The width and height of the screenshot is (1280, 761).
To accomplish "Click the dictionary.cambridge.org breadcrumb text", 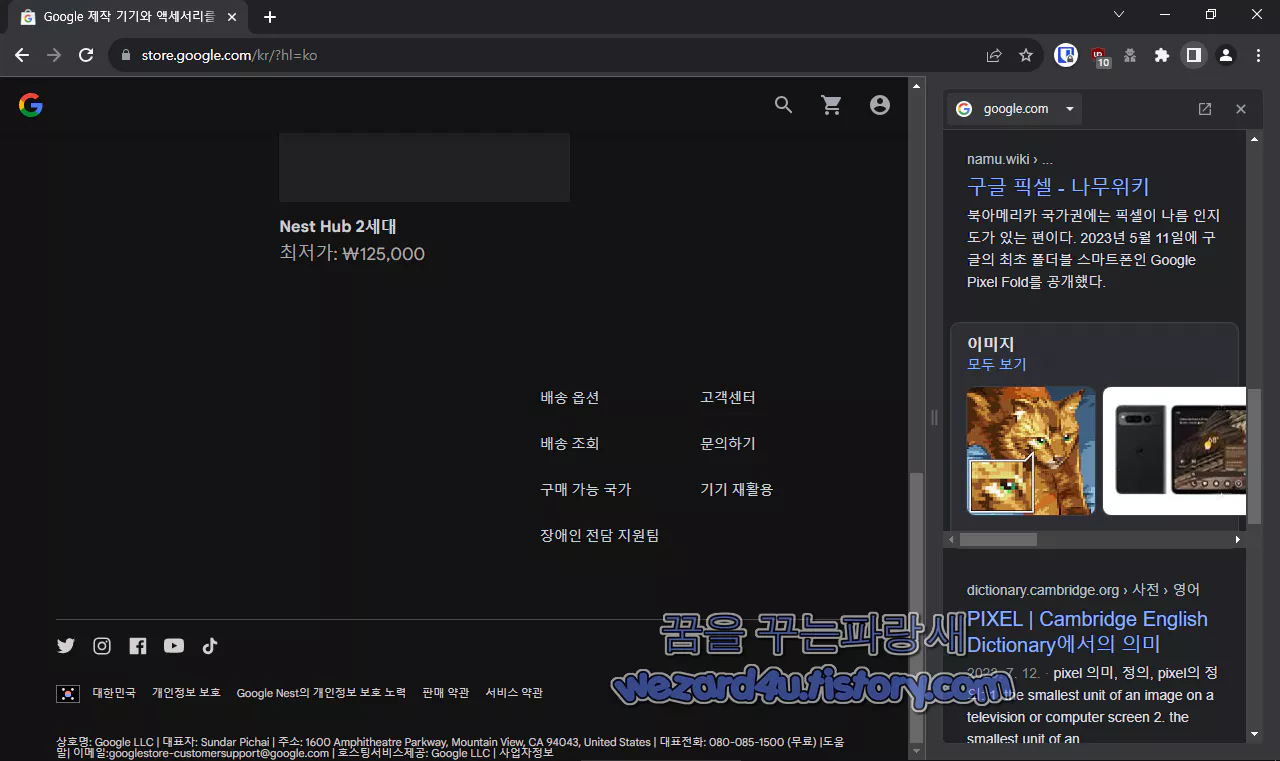I will [1083, 590].
